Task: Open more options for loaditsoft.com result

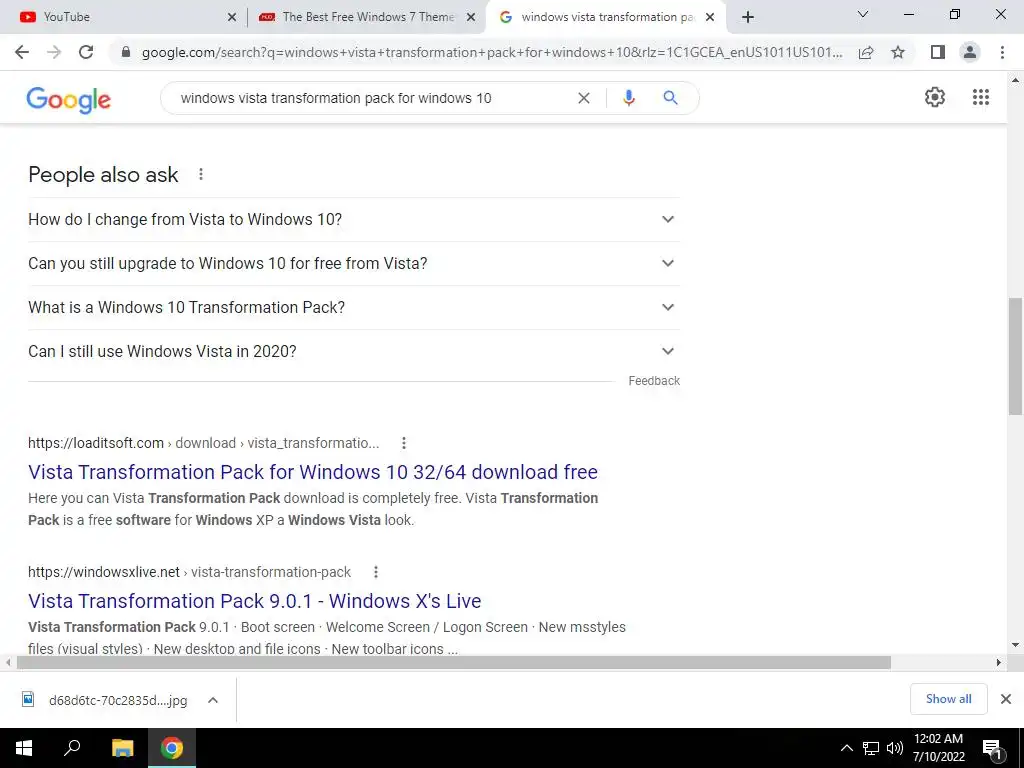Action: (404, 443)
